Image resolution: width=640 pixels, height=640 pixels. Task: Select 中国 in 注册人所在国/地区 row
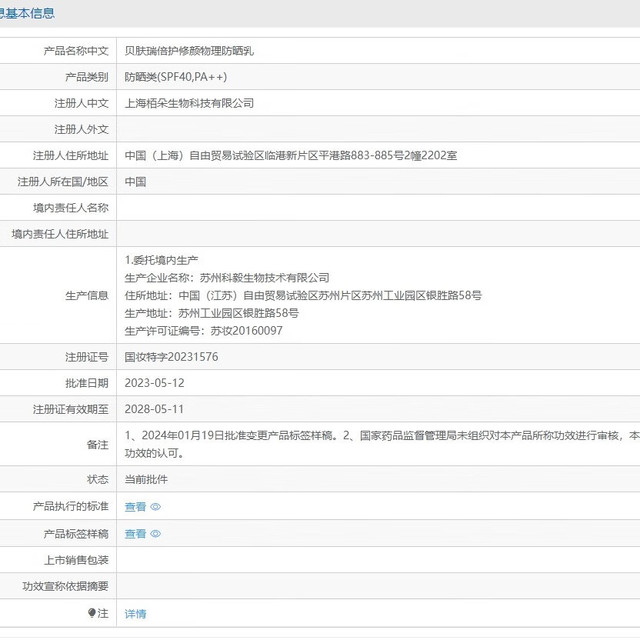[135, 181]
